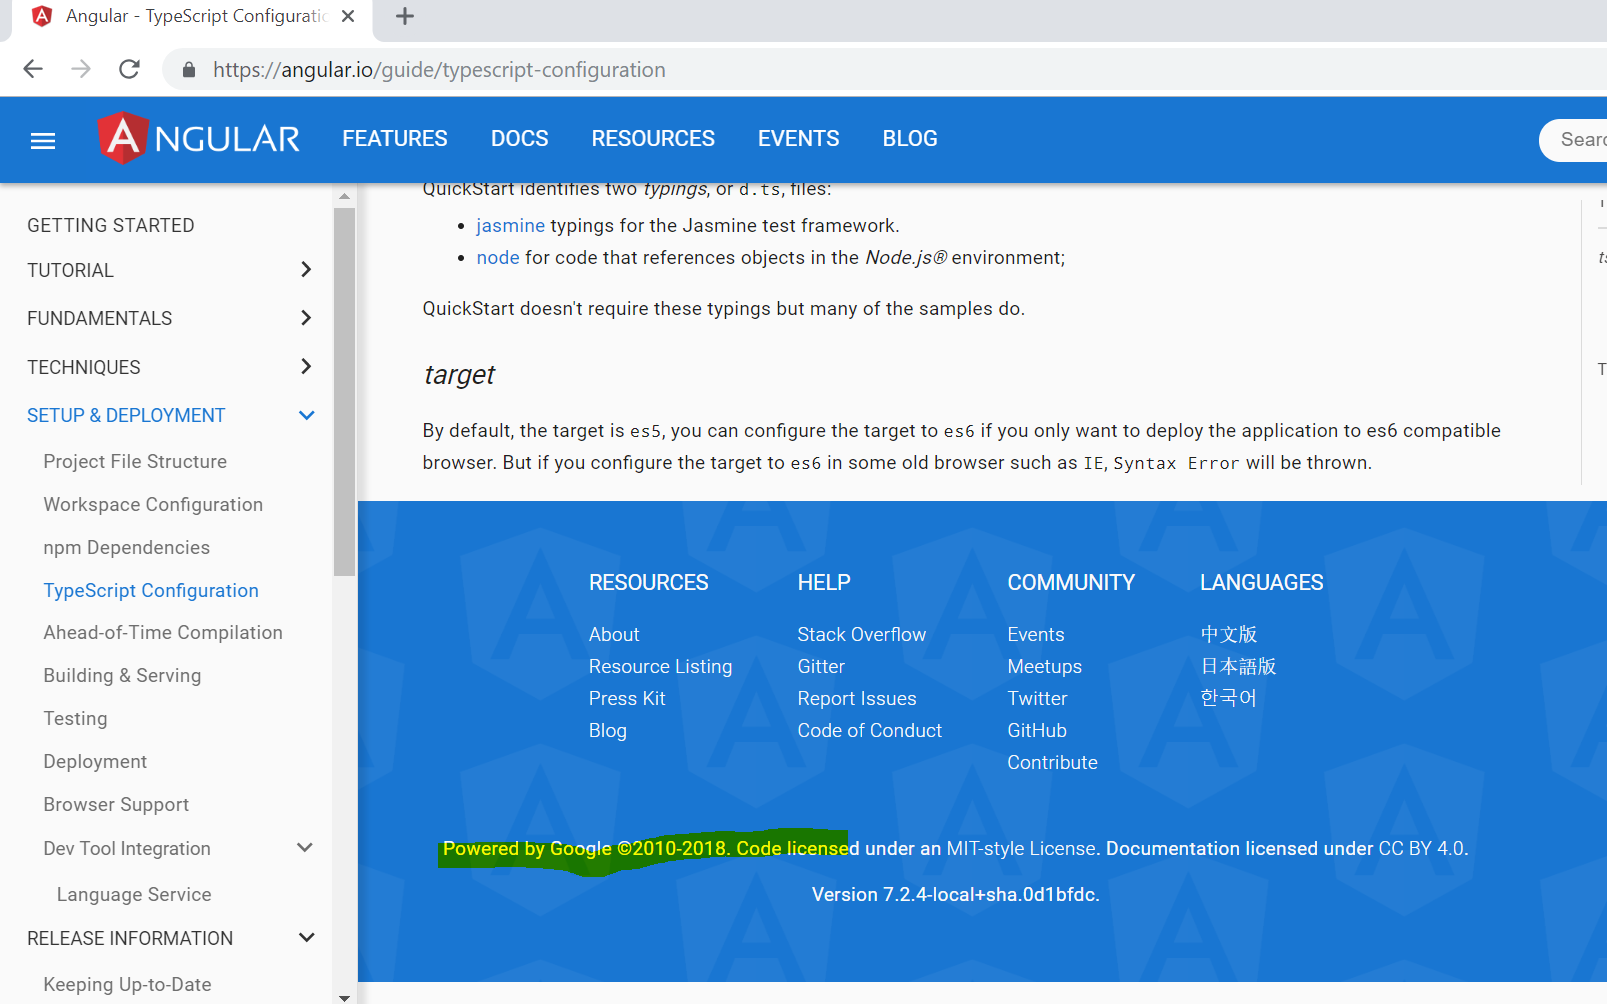This screenshot has height=1004, width=1607.
Task: Expand the TECHNIQUES section chevron
Action: [x=306, y=367]
